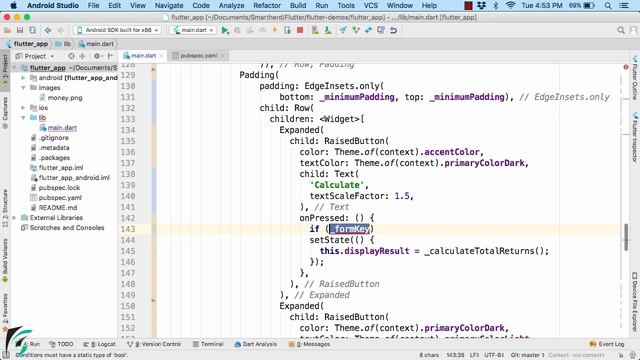The width and height of the screenshot is (640, 360).
Task: Click the error indicator at editor top right
Action: [626, 67]
